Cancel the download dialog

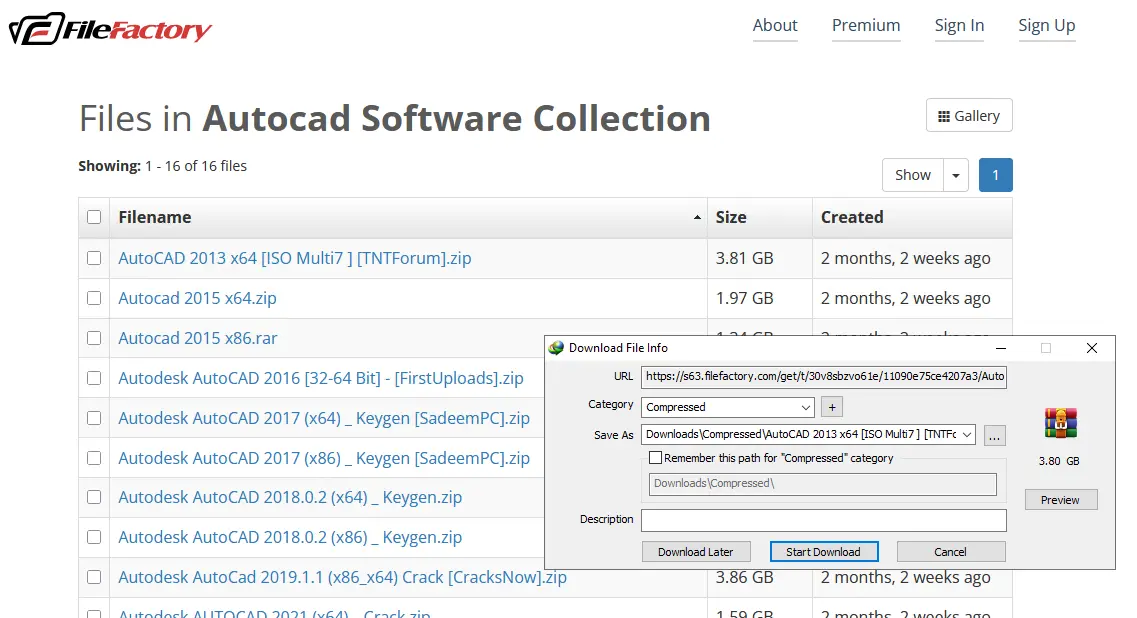pos(951,552)
